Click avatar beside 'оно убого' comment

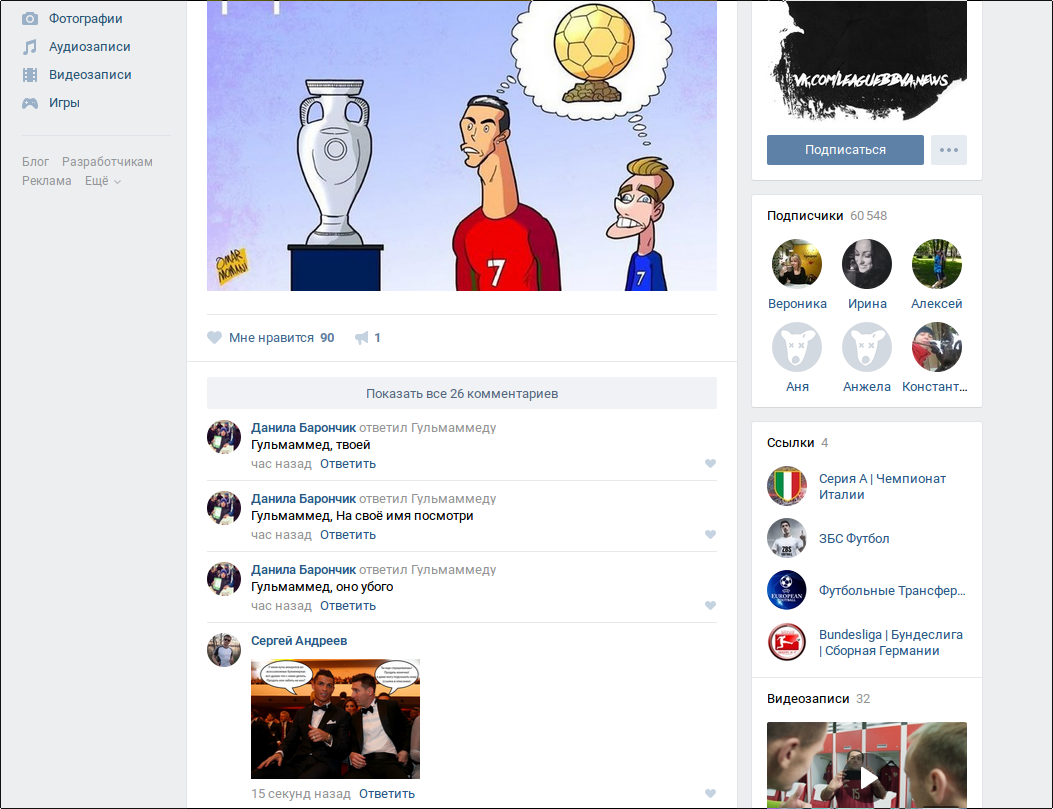[224, 579]
